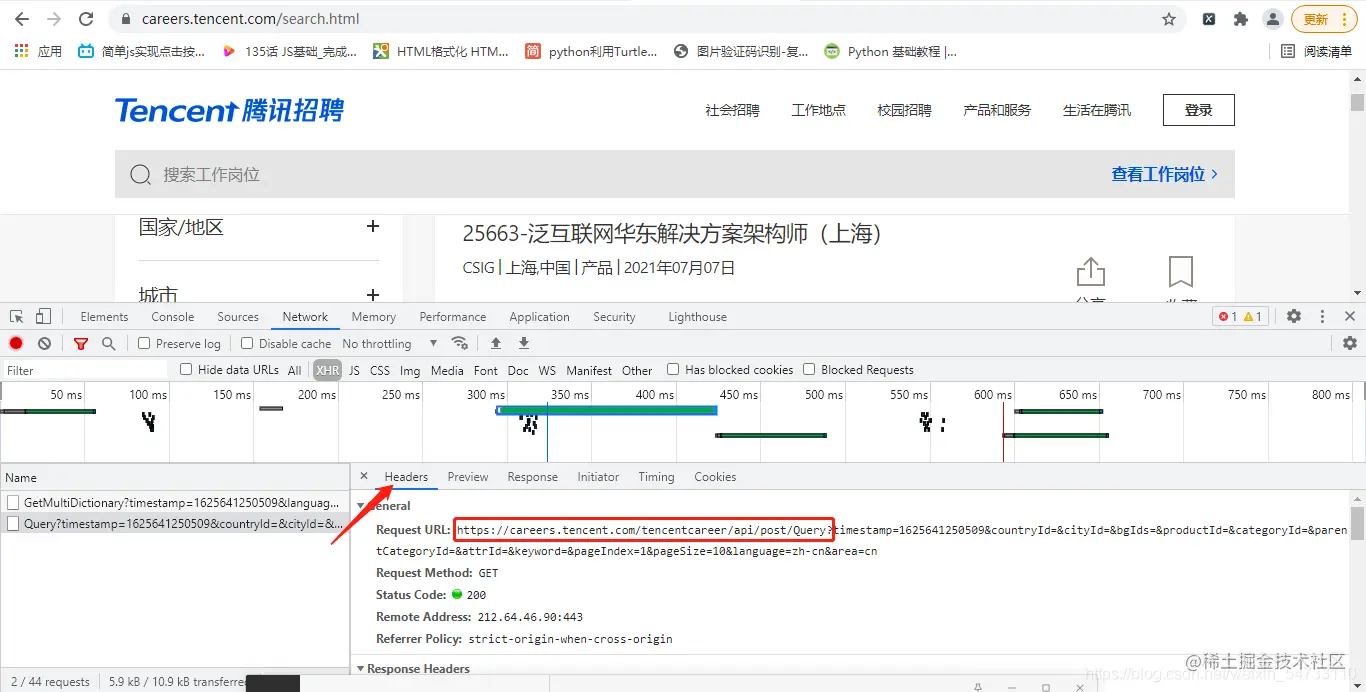
Task: Enable the Disable cache checkbox
Action: tap(247, 343)
